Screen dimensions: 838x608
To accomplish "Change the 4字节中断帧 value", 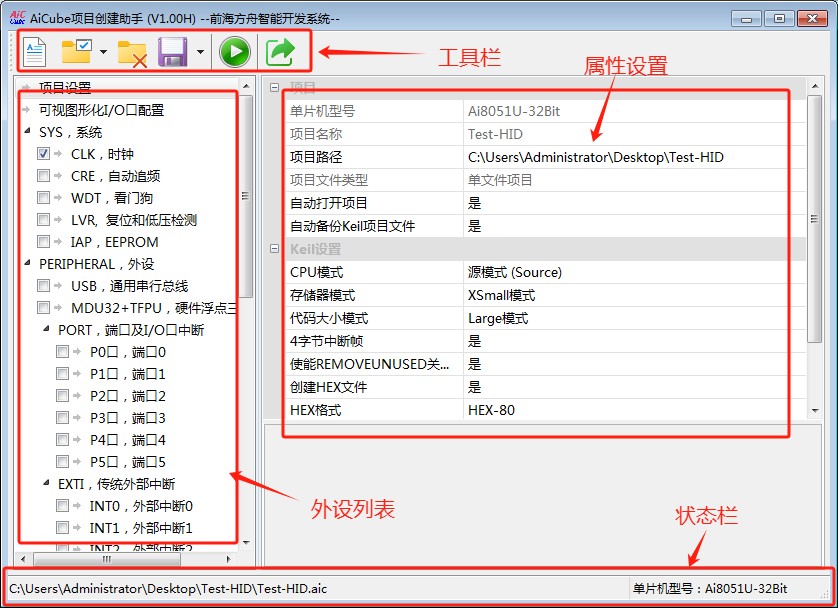I will (634, 341).
